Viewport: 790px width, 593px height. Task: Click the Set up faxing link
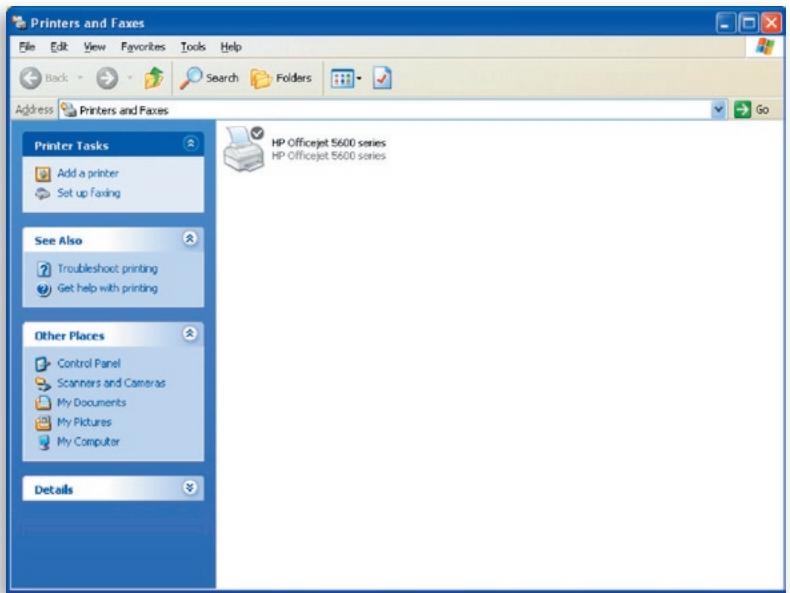[x=89, y=193]
